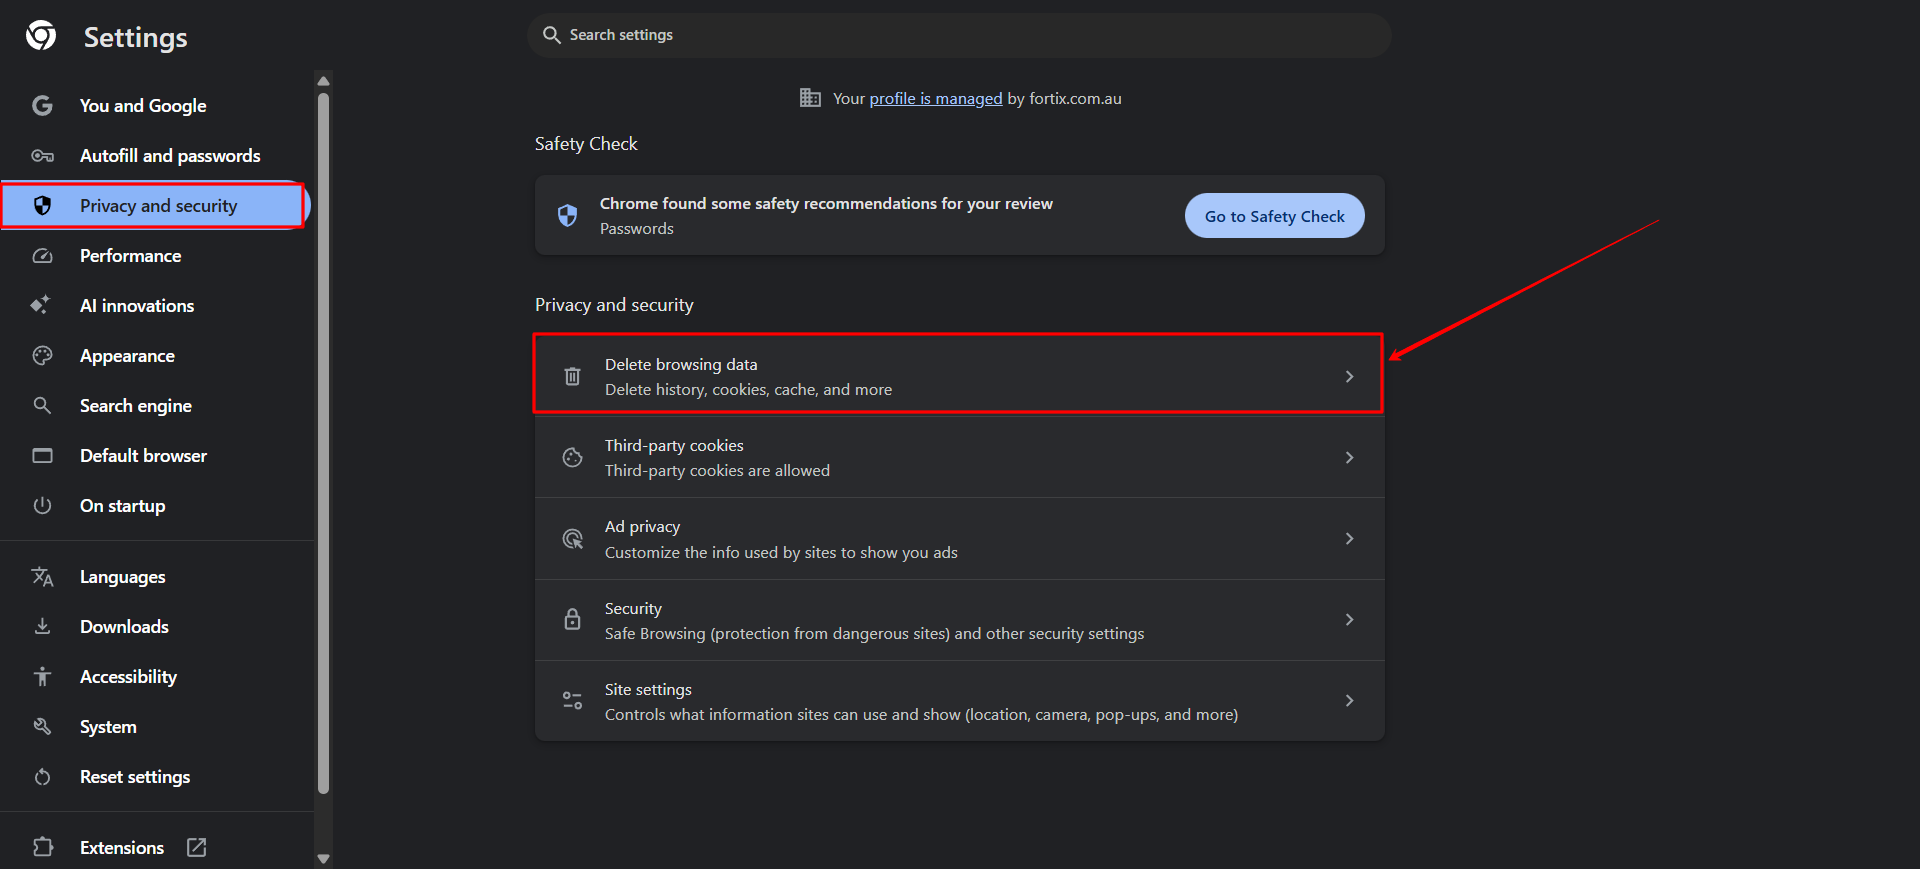Open the 'profile is managed' link
The image size is (1920, 869).
click(x=935, y=98)
